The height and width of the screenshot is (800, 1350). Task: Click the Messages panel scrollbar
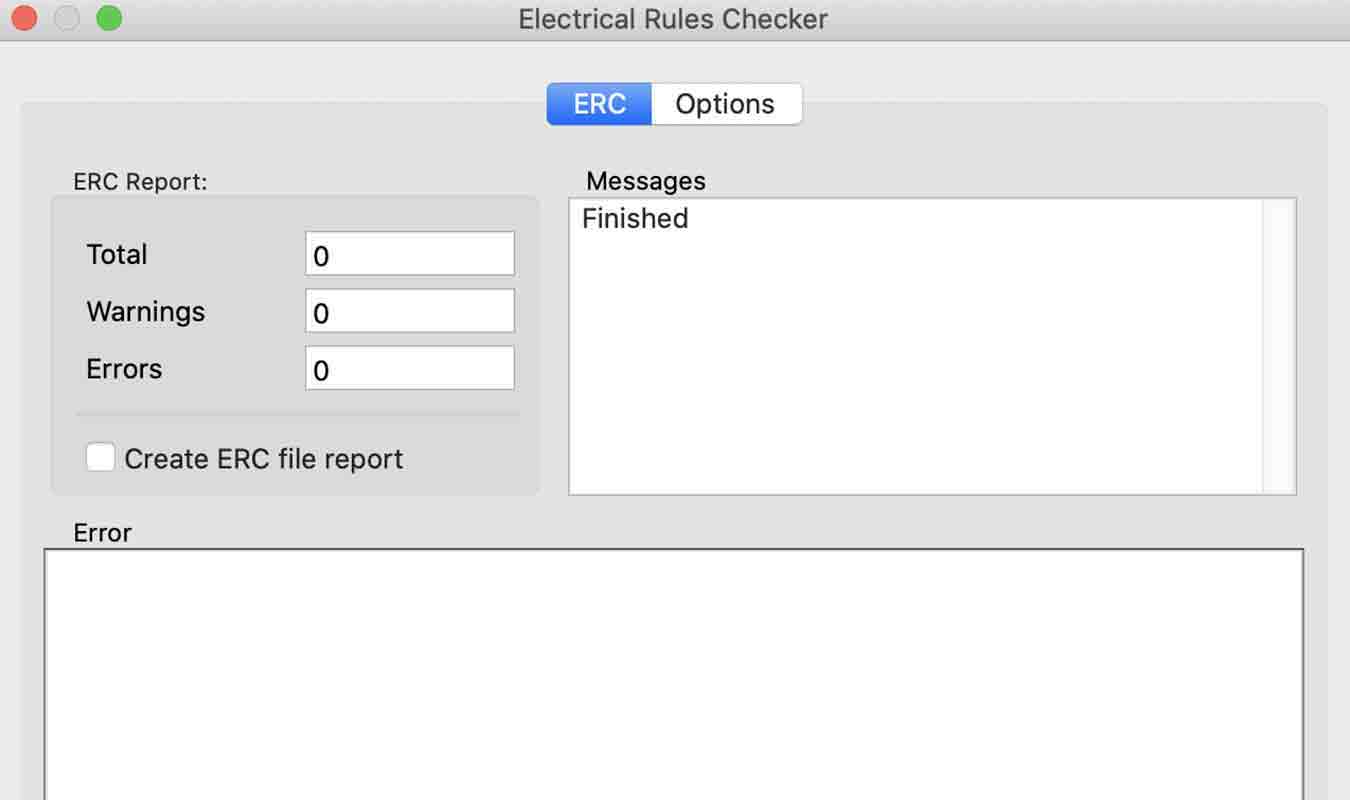pos(1279,346)
